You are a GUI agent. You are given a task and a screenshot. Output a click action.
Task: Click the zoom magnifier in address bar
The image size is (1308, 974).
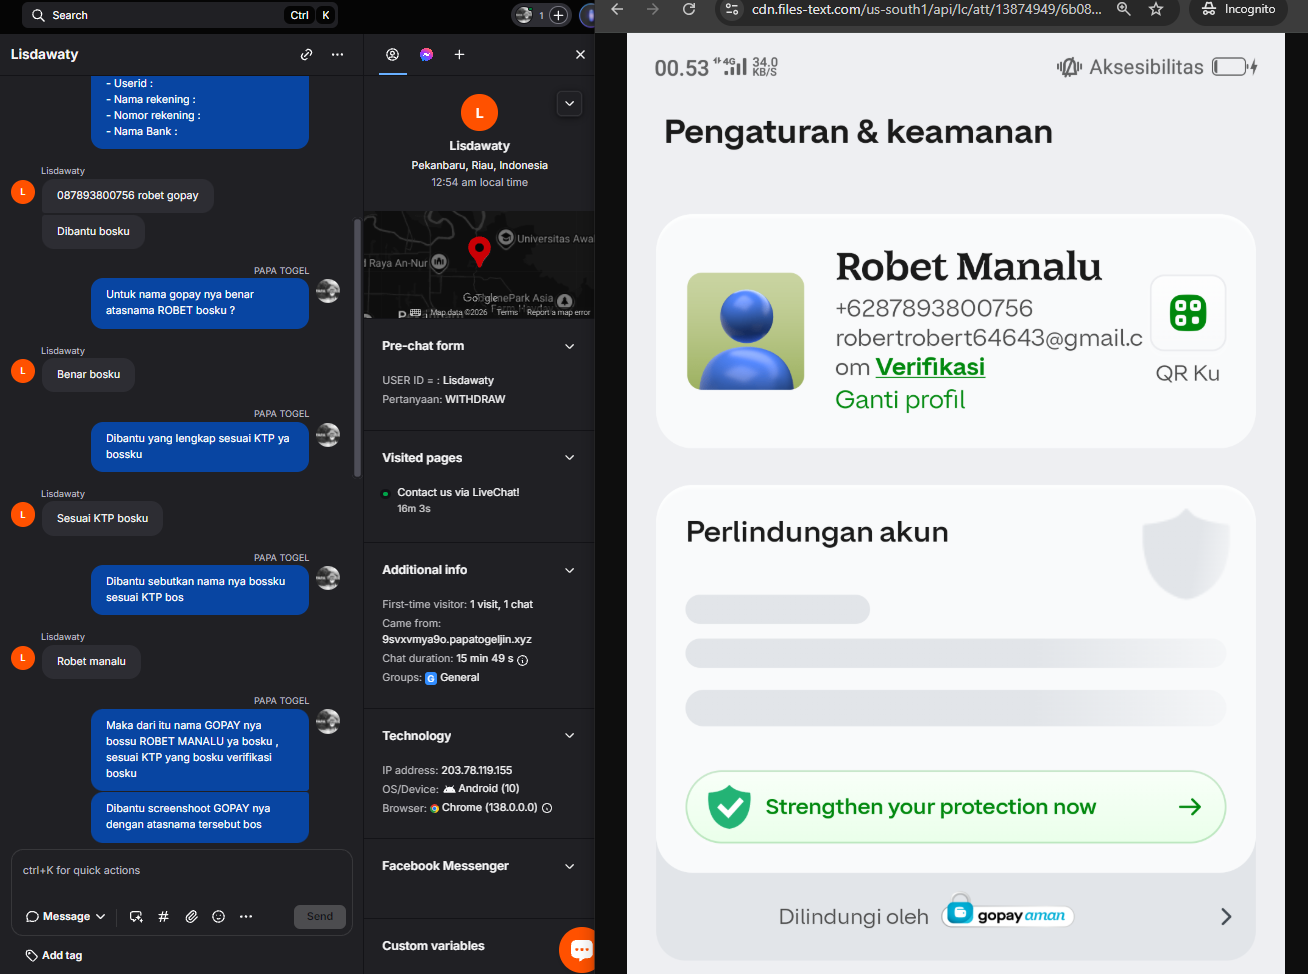point(1124,9)
